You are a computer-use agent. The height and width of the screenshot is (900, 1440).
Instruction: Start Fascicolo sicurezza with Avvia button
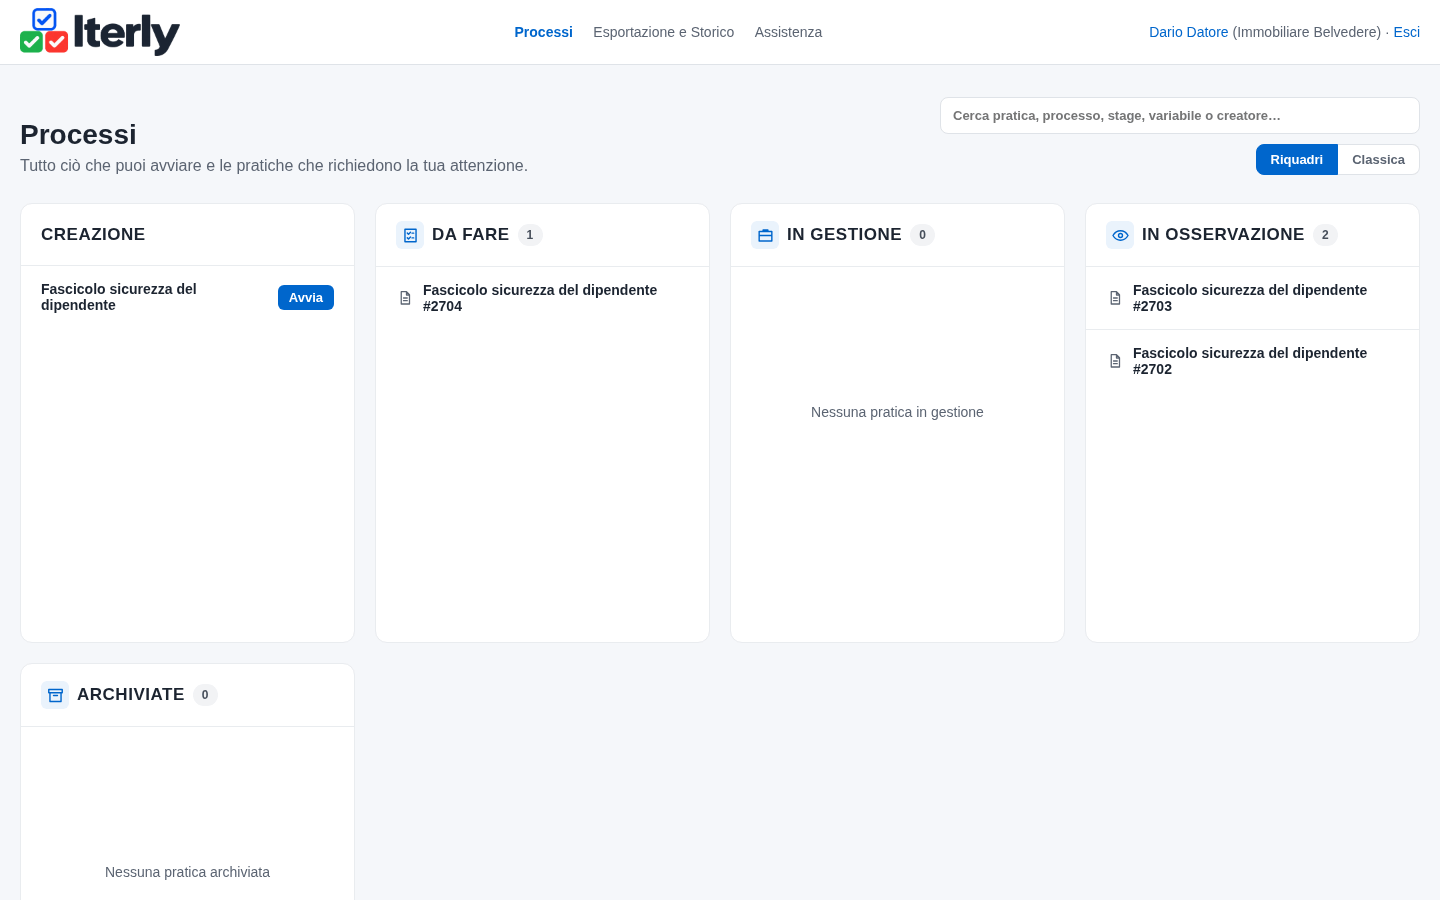(x=306, y=297)
